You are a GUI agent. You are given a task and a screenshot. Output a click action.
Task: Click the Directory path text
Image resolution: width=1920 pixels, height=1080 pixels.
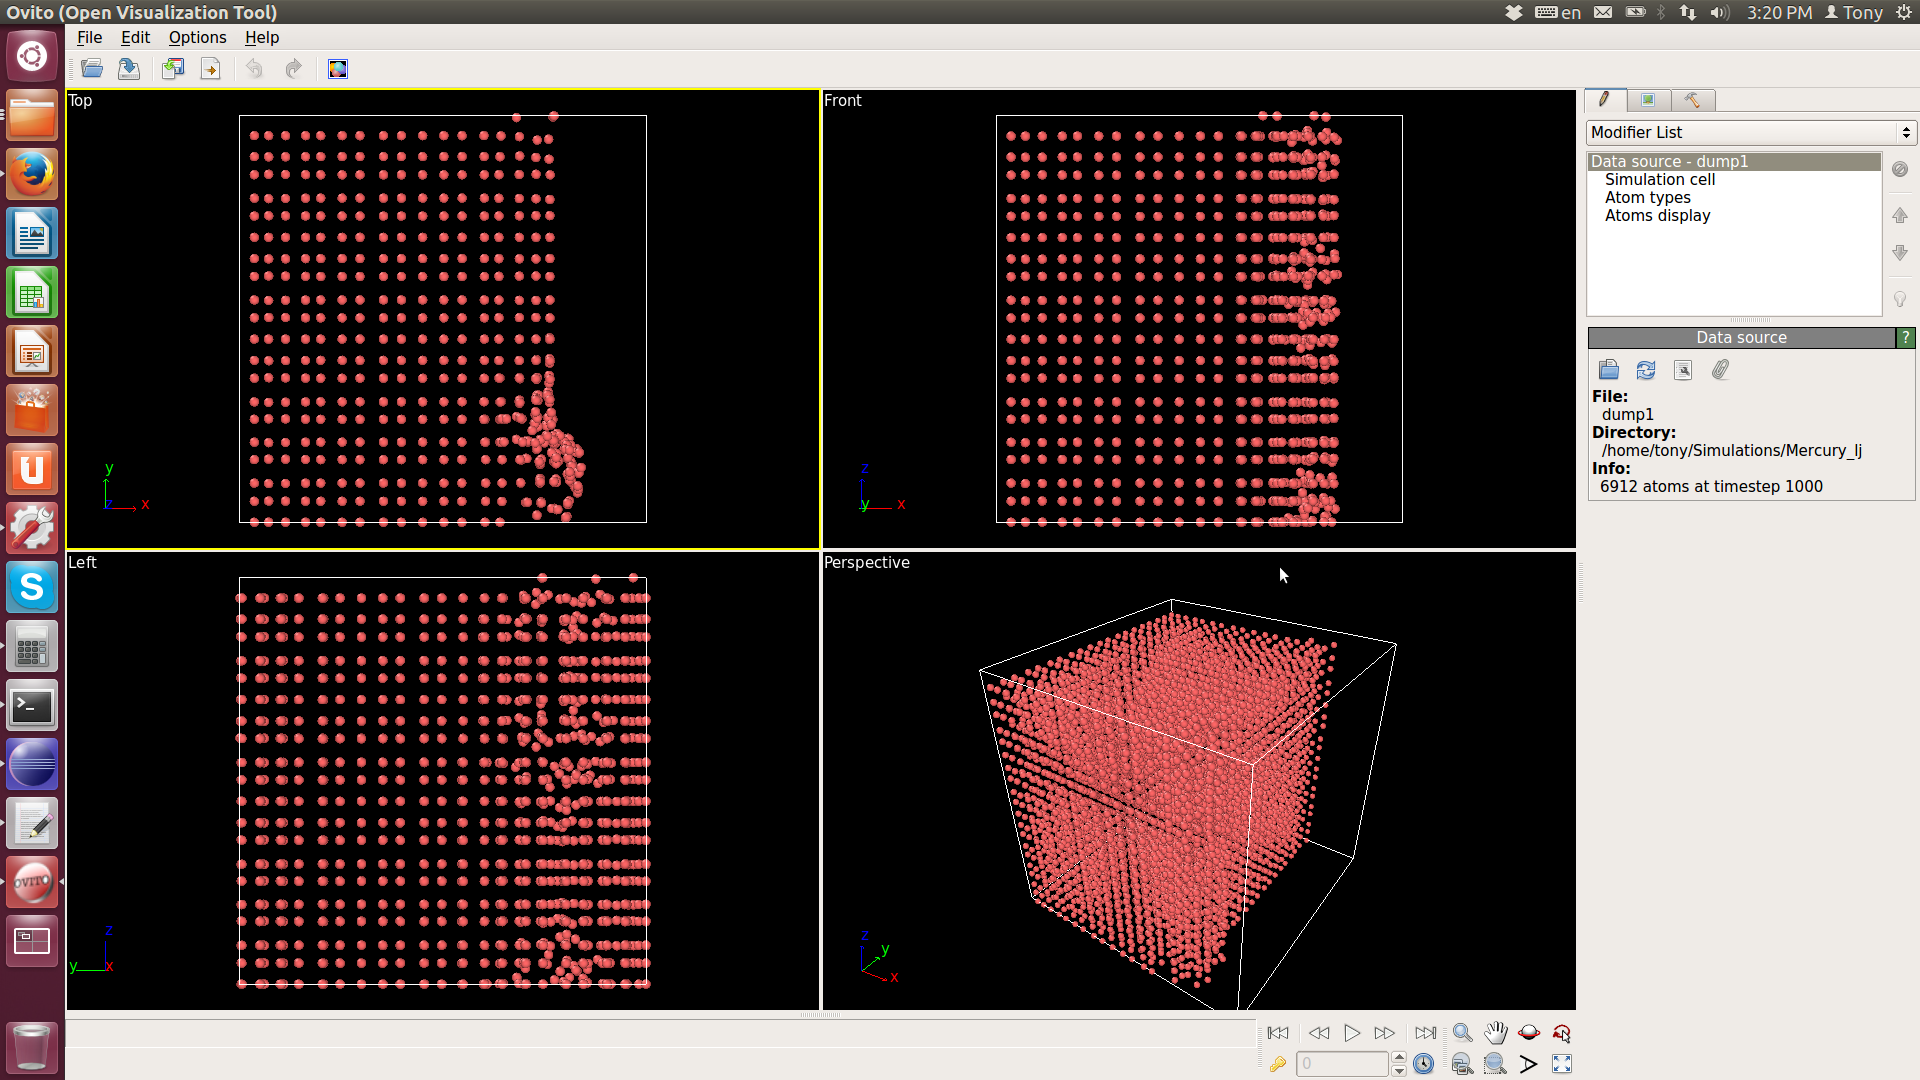coord(1731,450)
